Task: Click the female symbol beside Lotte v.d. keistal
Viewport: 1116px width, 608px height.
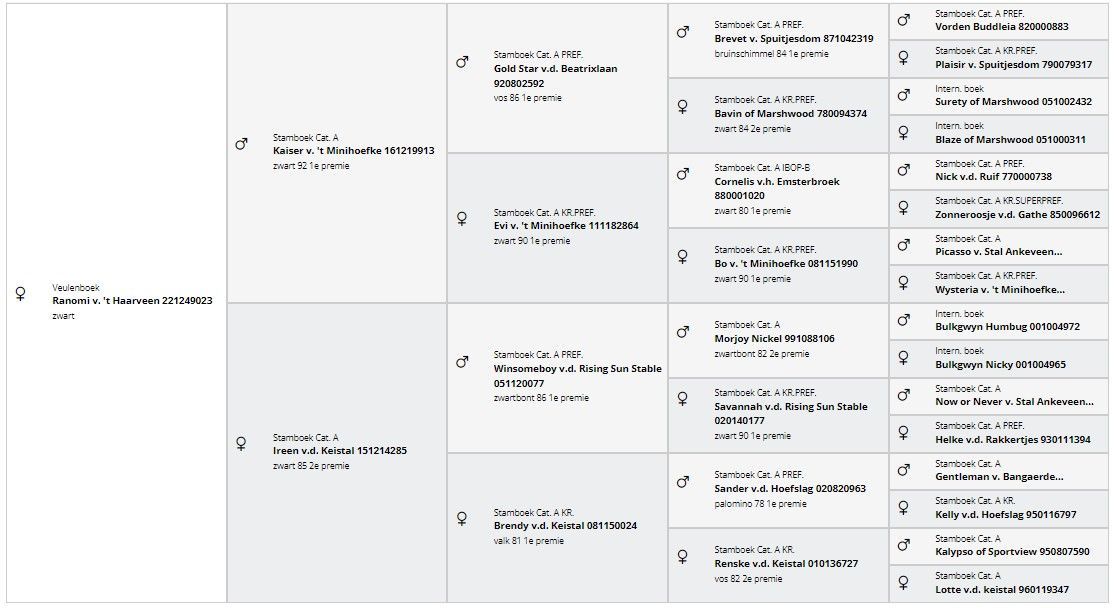Action: [903, 582]
